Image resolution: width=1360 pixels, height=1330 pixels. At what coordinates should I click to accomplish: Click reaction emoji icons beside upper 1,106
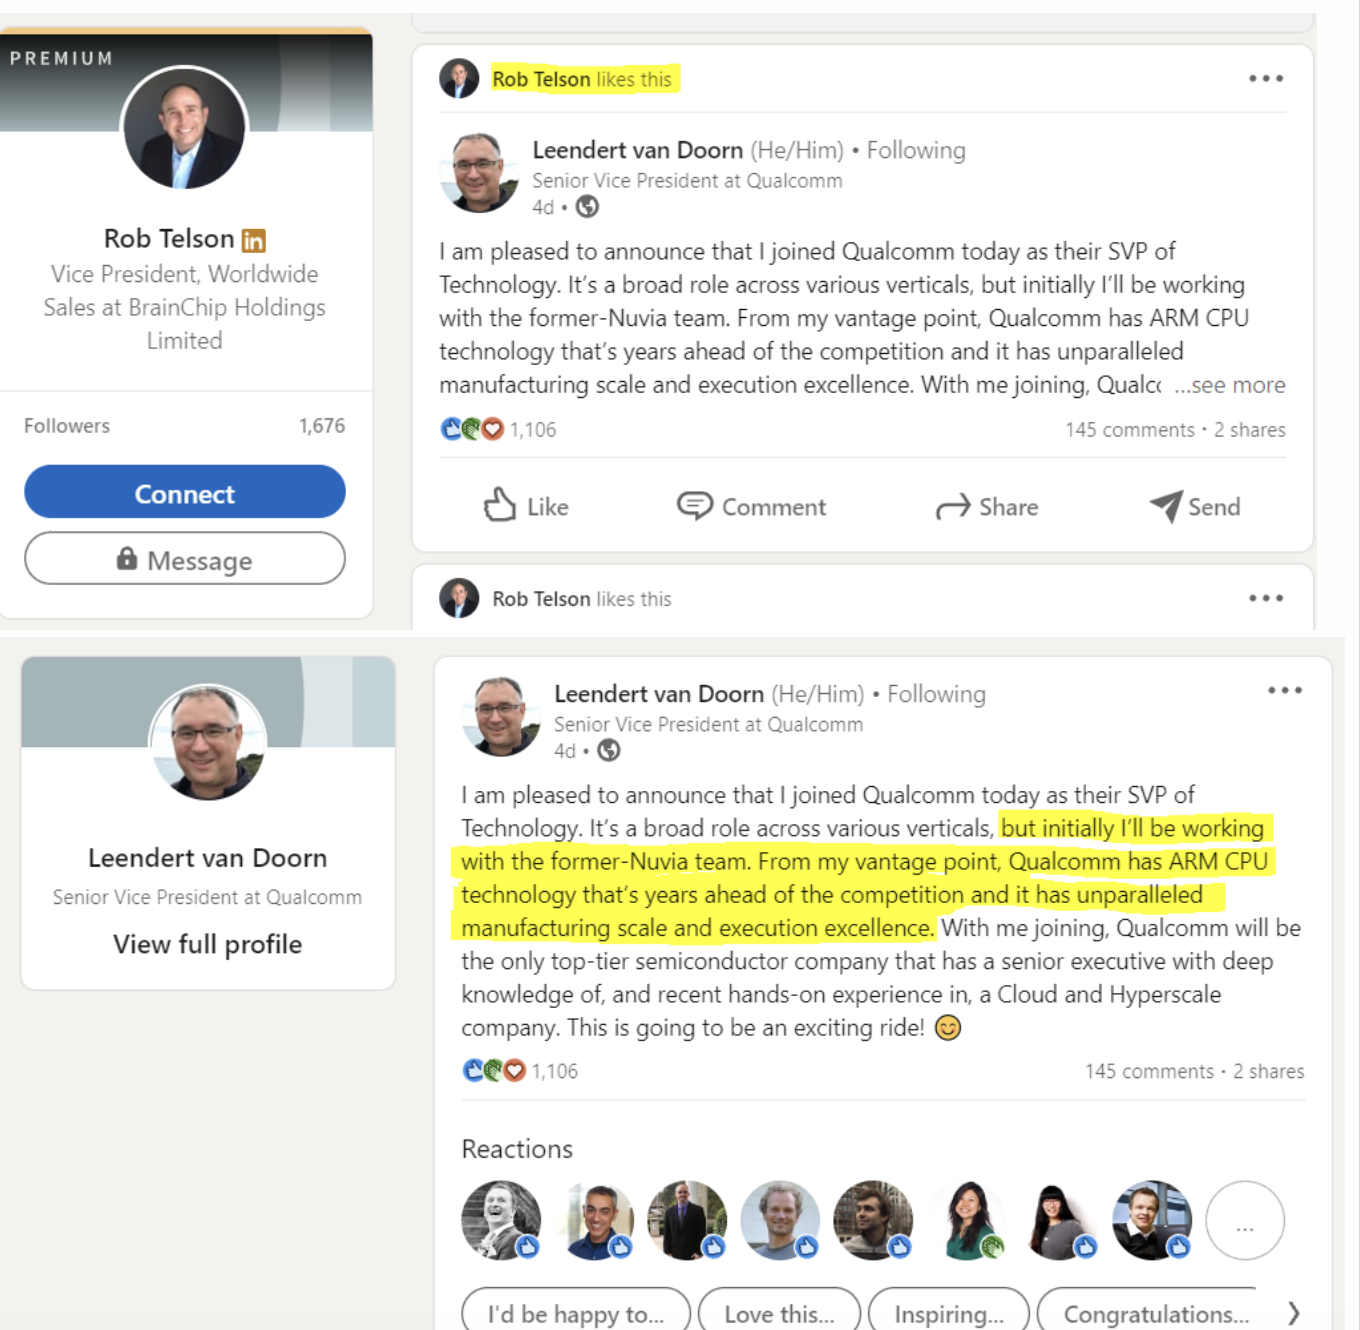coord(472,429)
